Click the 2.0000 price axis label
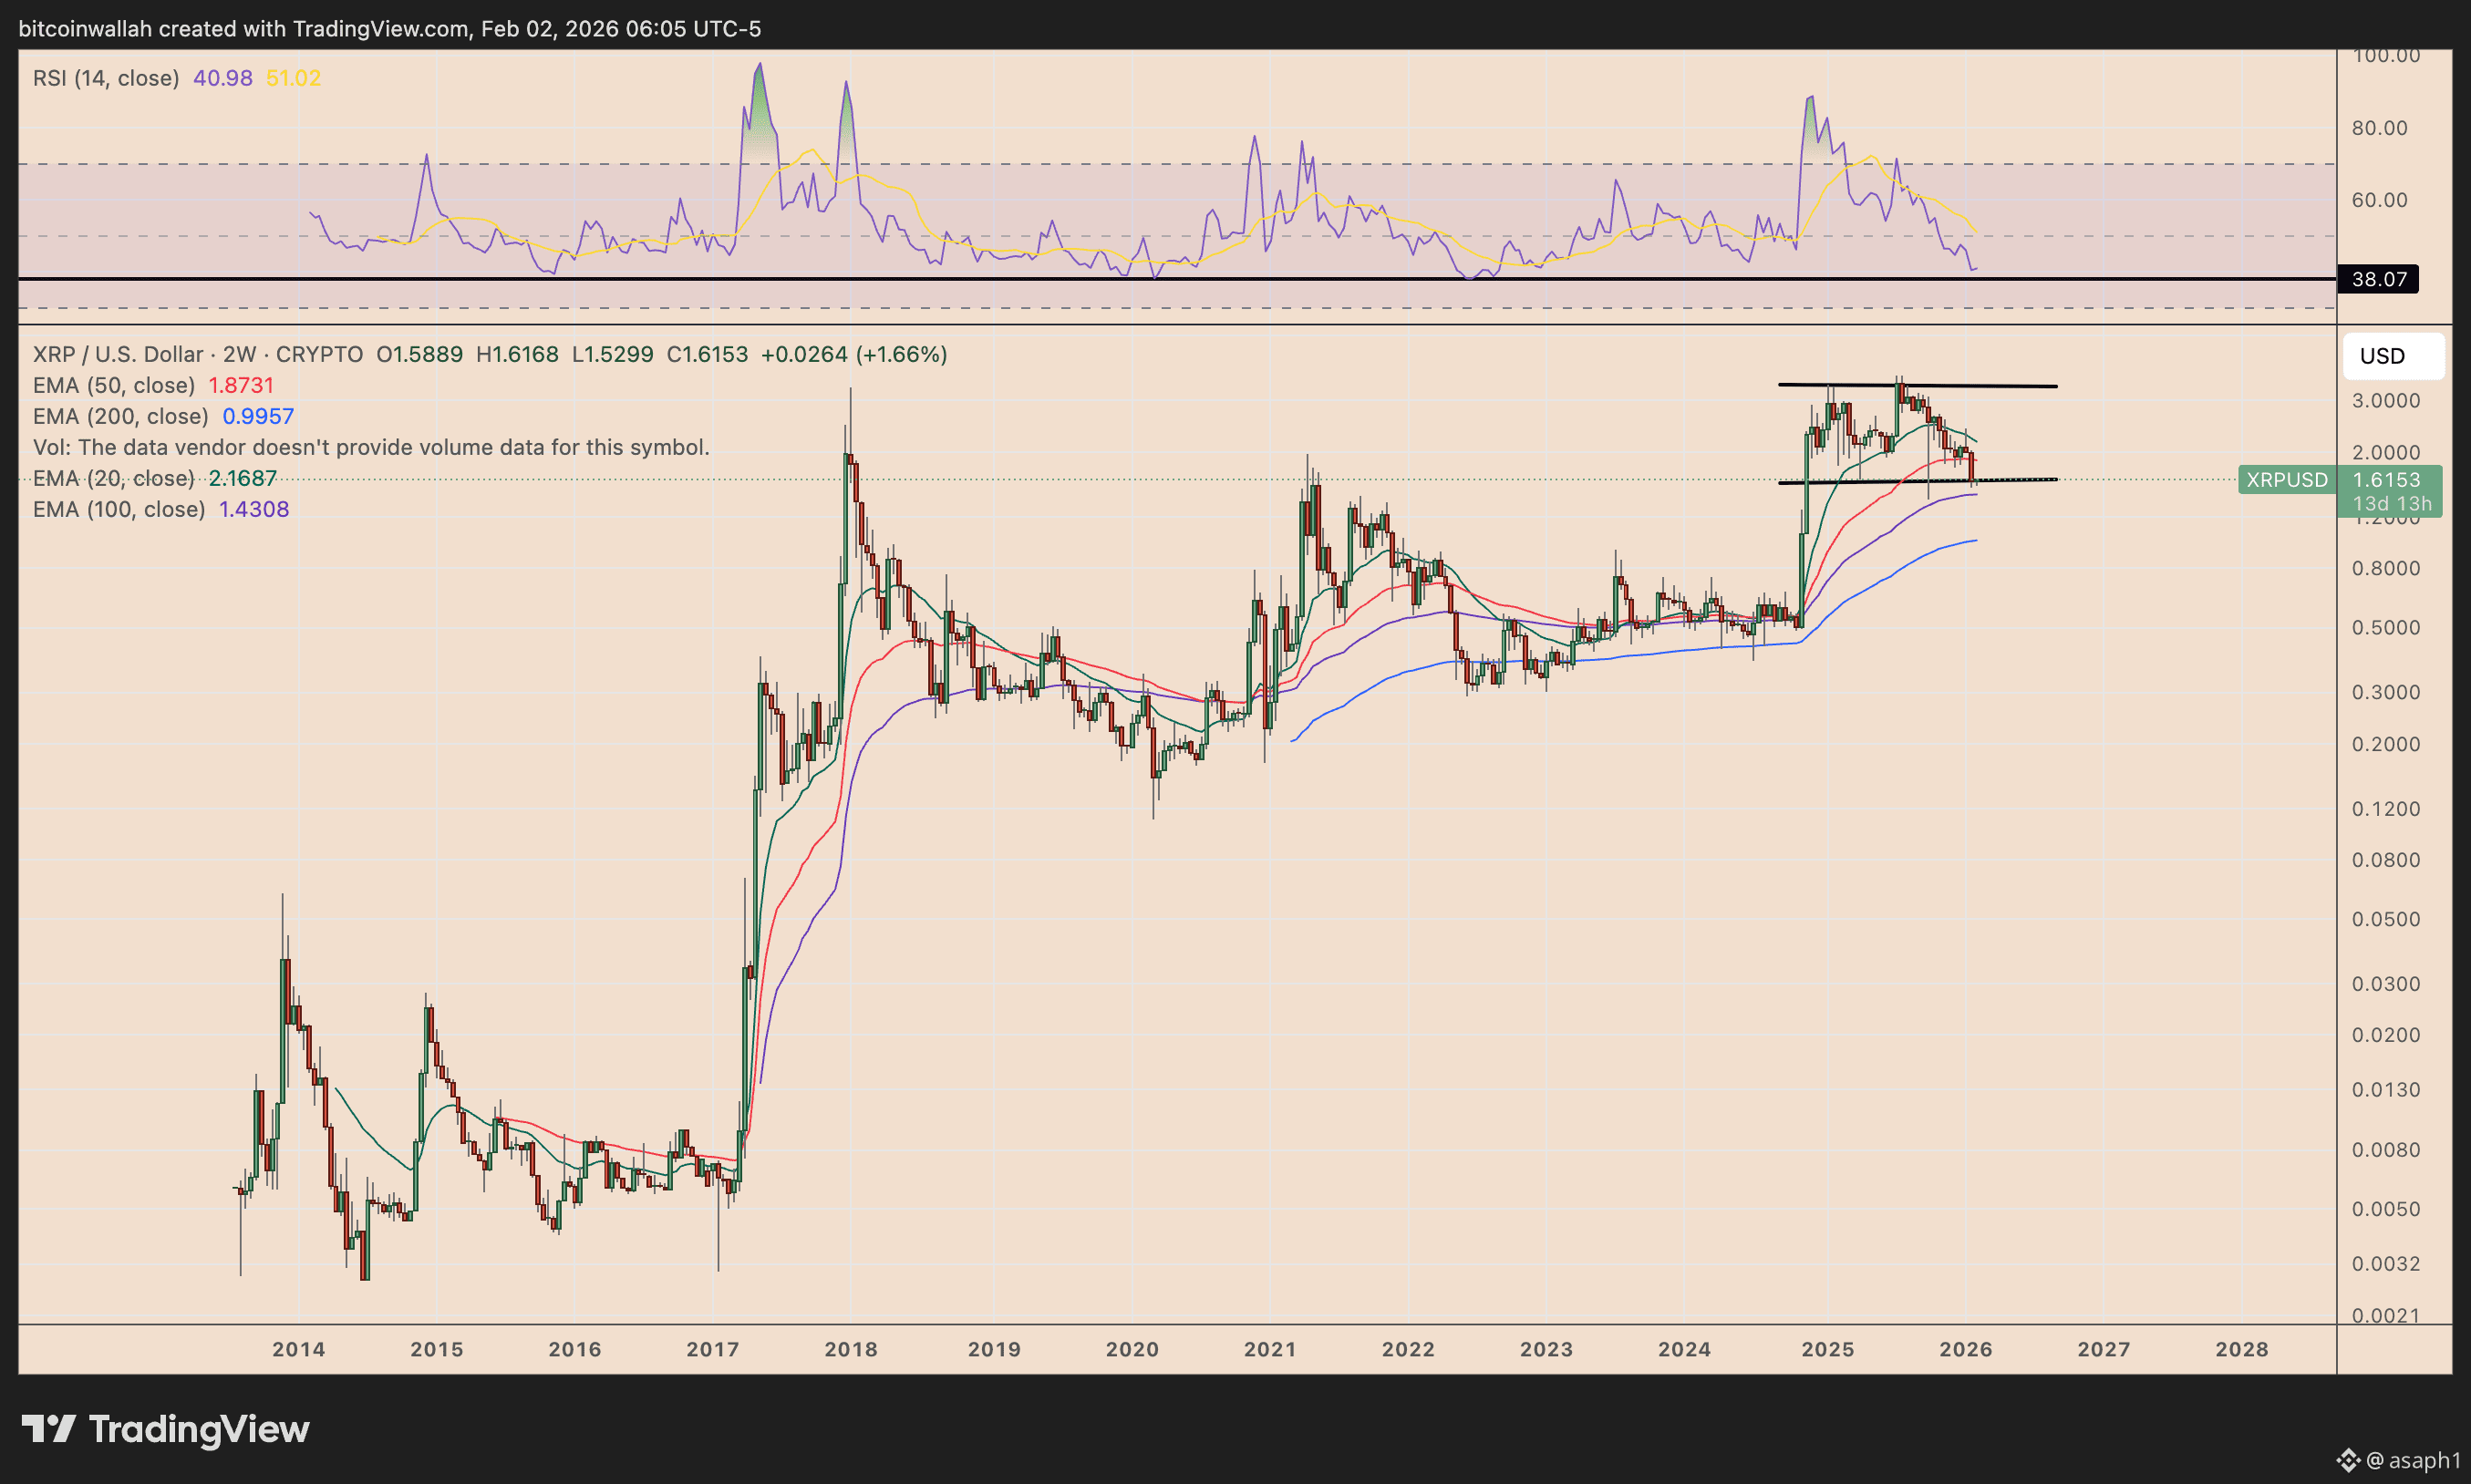This screenshot has height=1484, width=2471. 2386,452
